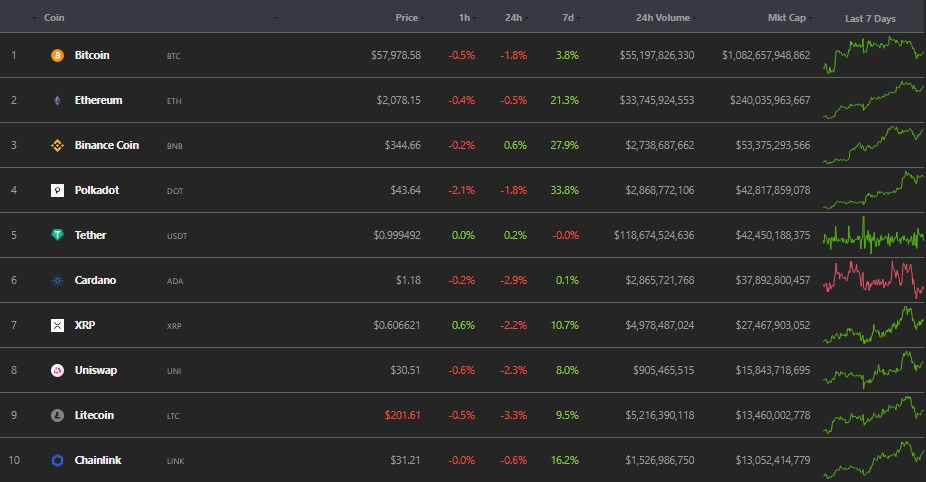This screenshot has height=482, width=926.
Task: Open the Bitcoin name link
Action: pos(92,55)
